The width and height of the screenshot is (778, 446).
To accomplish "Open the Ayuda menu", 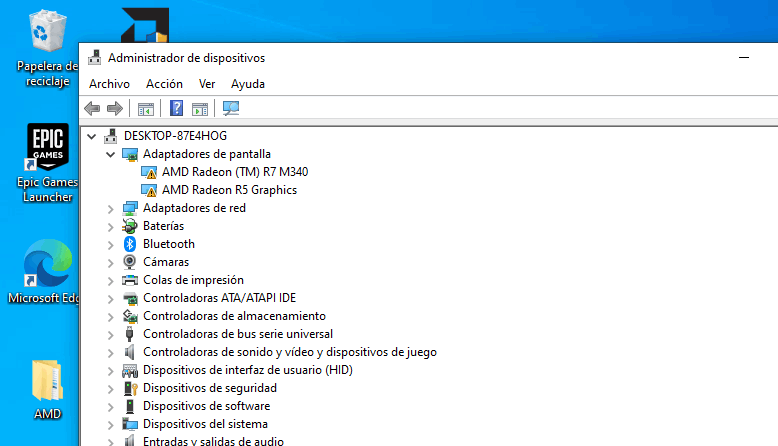I will click(x=248, y=84).
